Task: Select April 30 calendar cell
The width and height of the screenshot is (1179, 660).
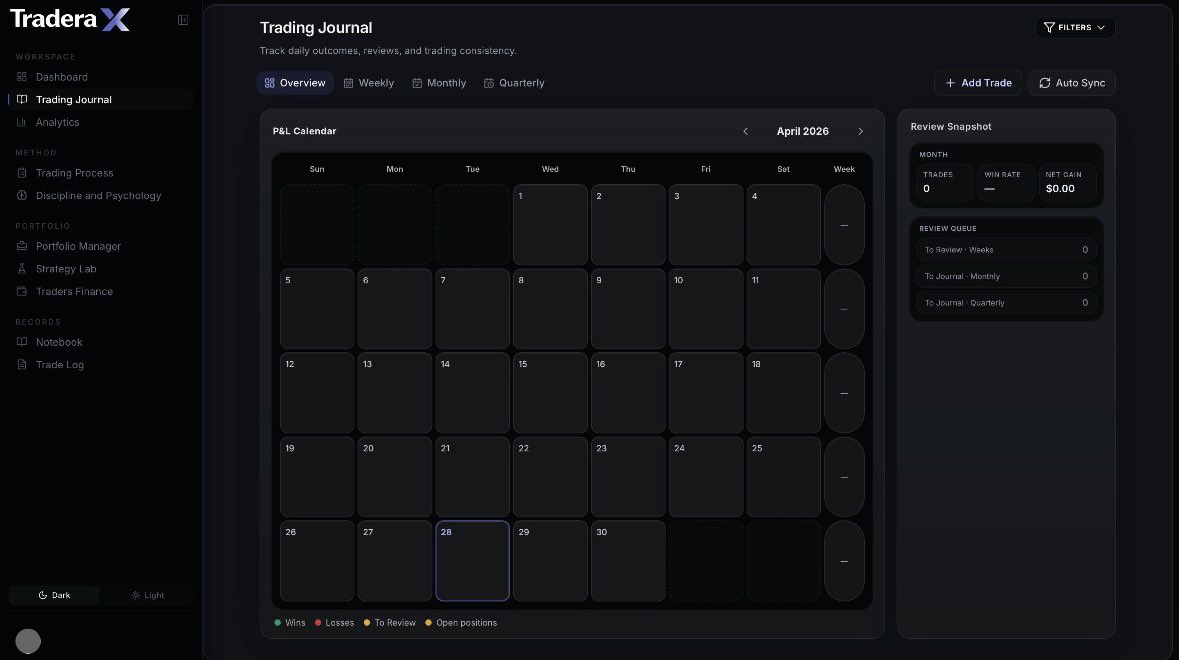Action: tap(628, 561)
